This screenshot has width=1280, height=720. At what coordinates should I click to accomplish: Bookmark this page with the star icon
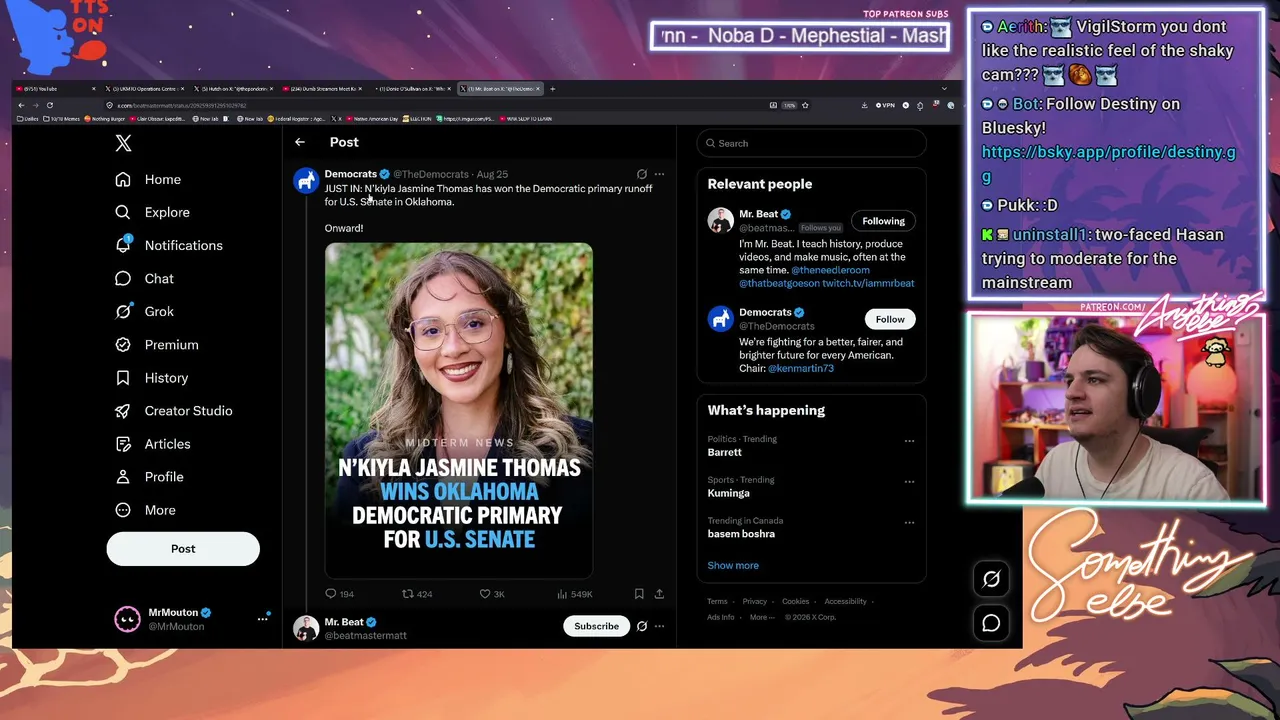(x=805, y=105)
